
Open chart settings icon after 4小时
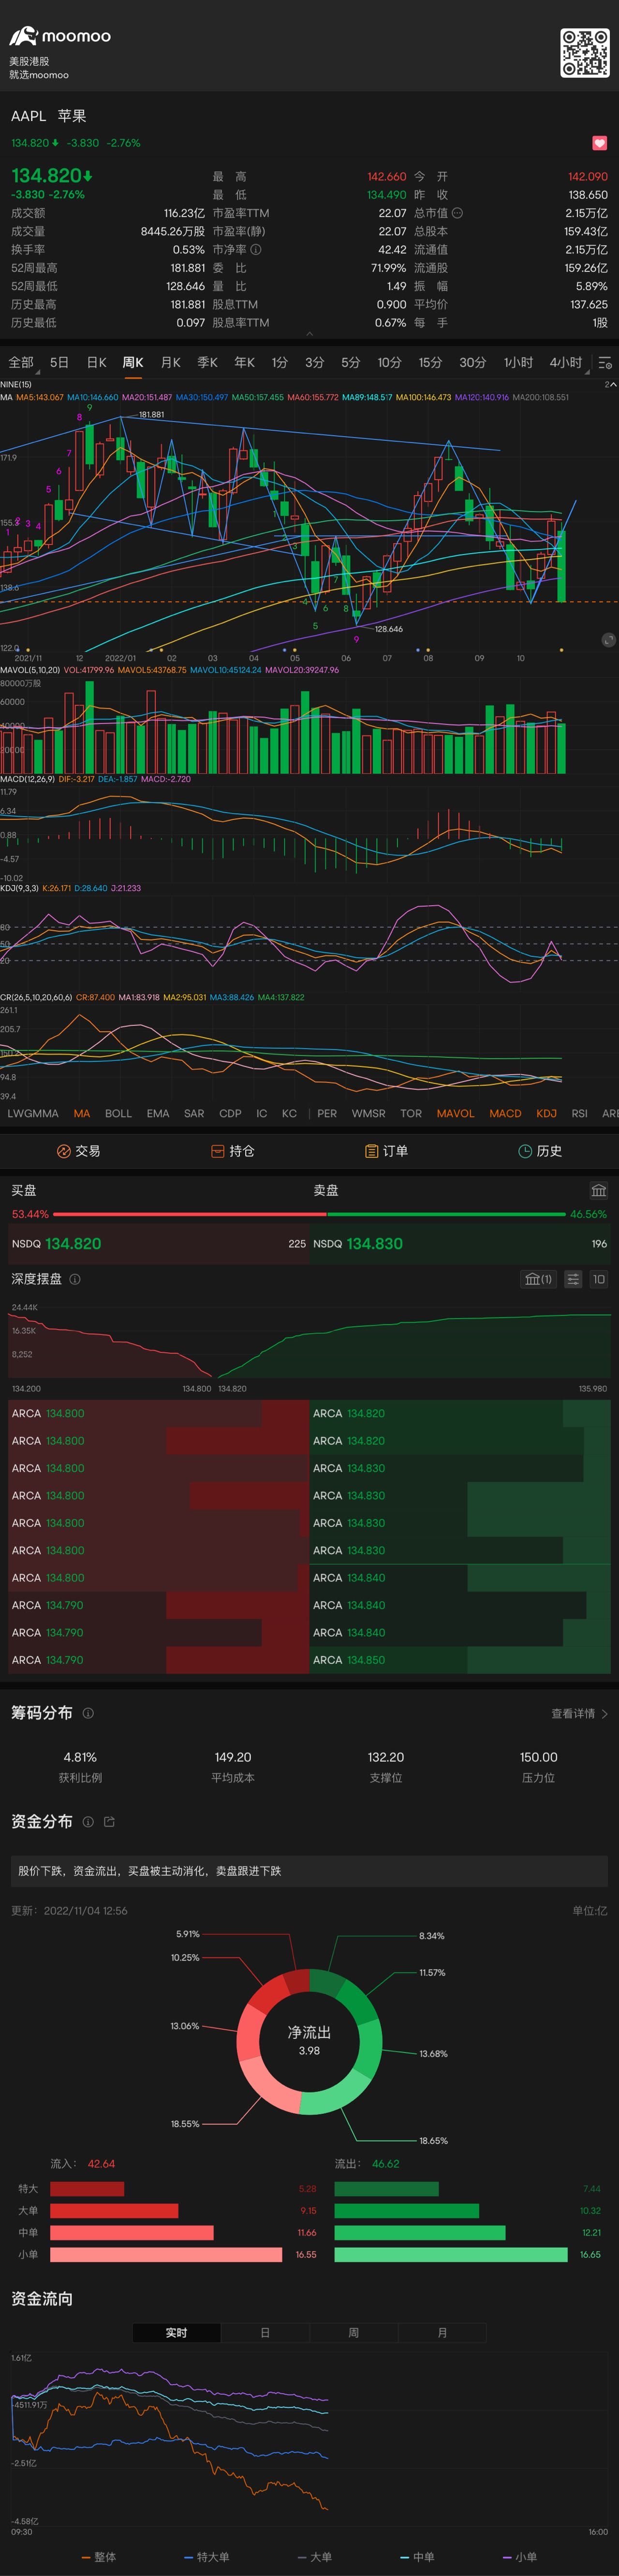(605, 363)
